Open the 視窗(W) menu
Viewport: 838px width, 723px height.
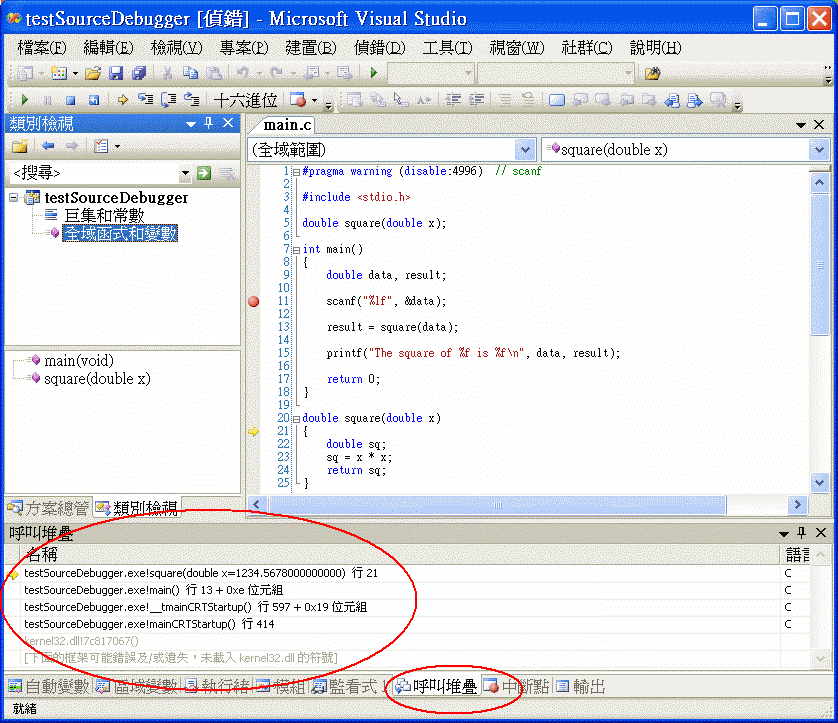pyautogui.click(x=517, y=48)
